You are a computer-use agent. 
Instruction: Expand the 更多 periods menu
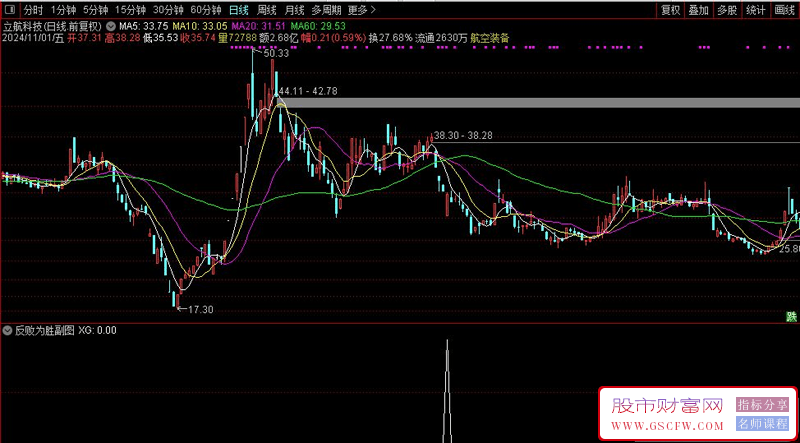click(362, 10)
